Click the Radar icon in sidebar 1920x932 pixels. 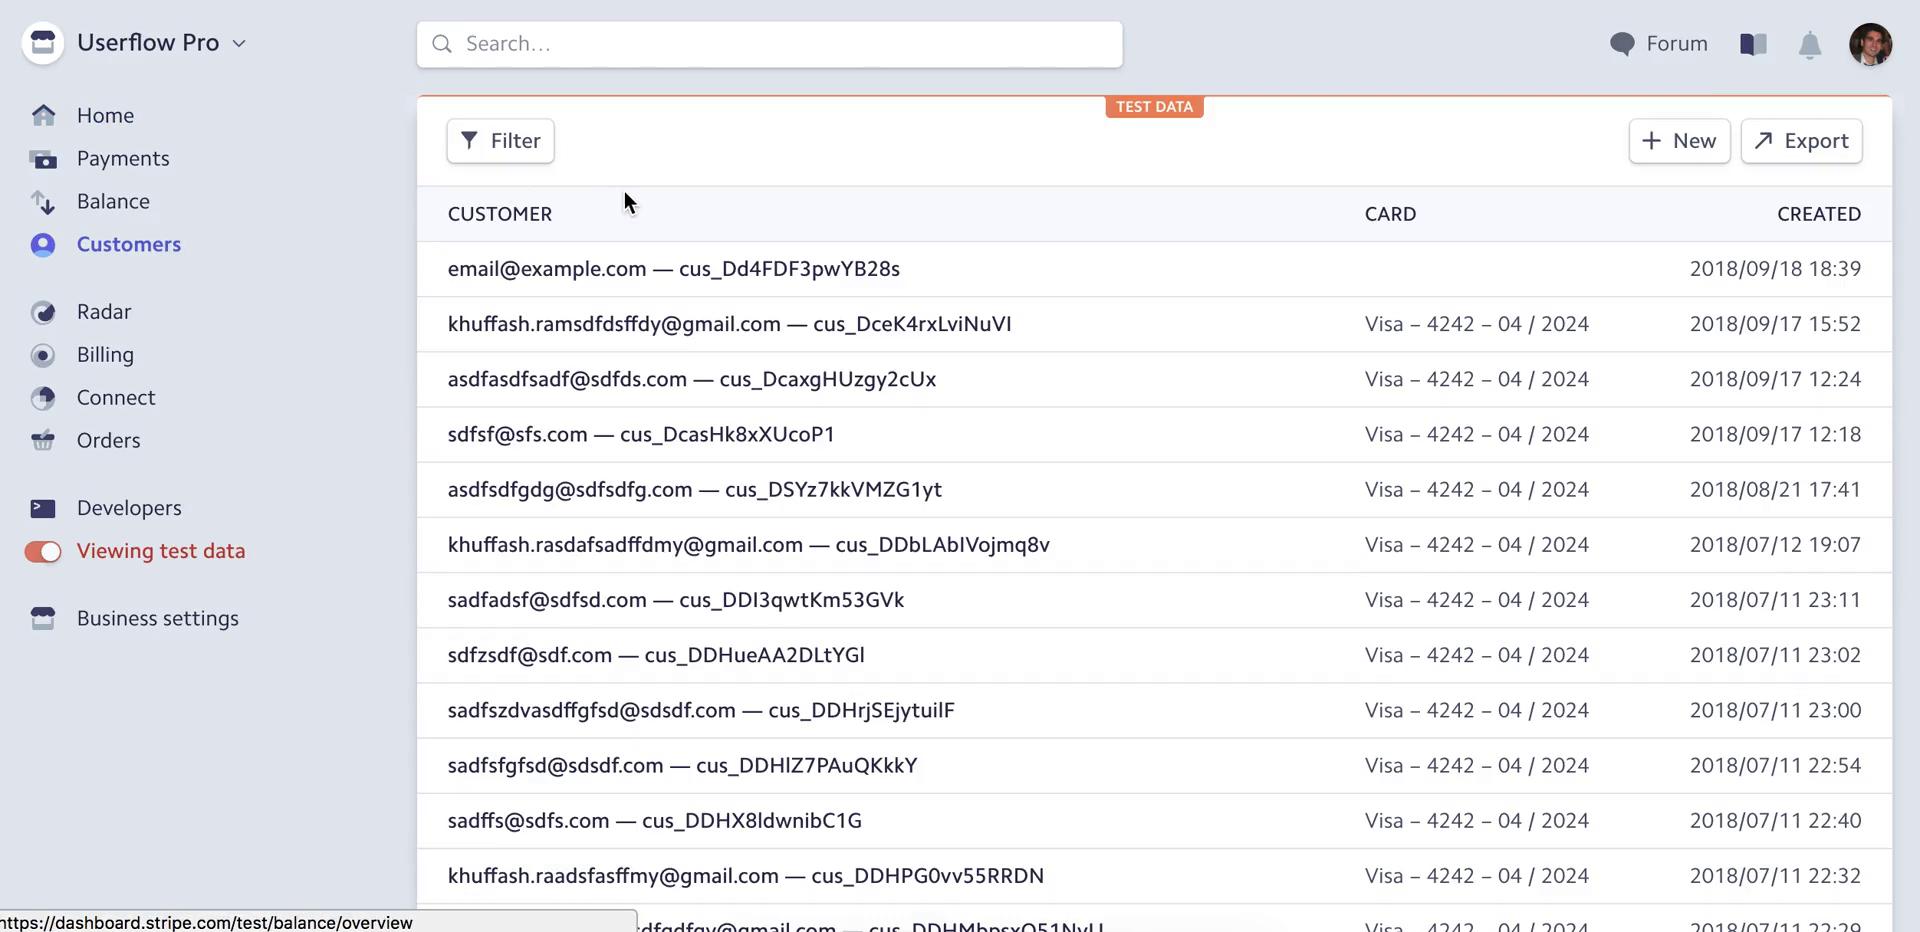click(x=43, y=312)
